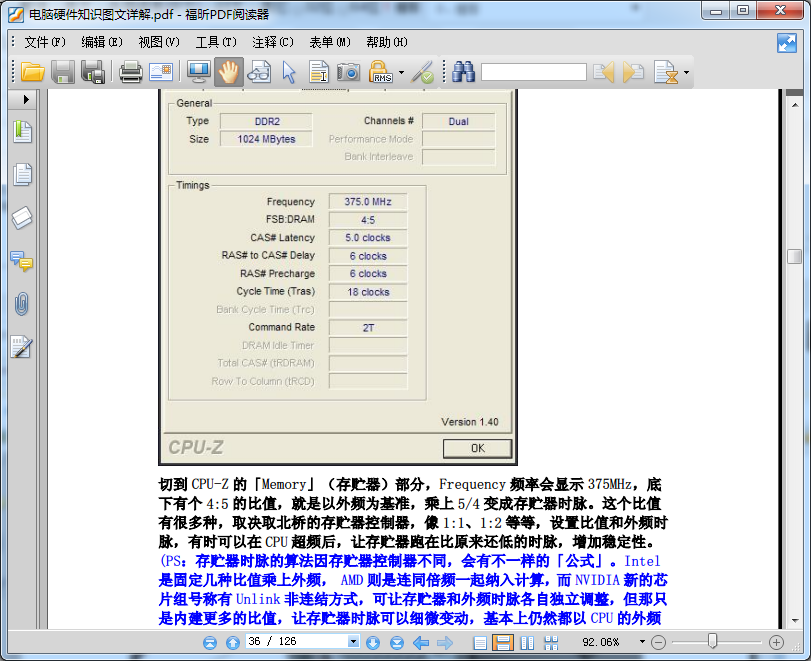Open the 视图(V) menu
Viewport: 811px width, 661px height.
[x=159, y=42]
